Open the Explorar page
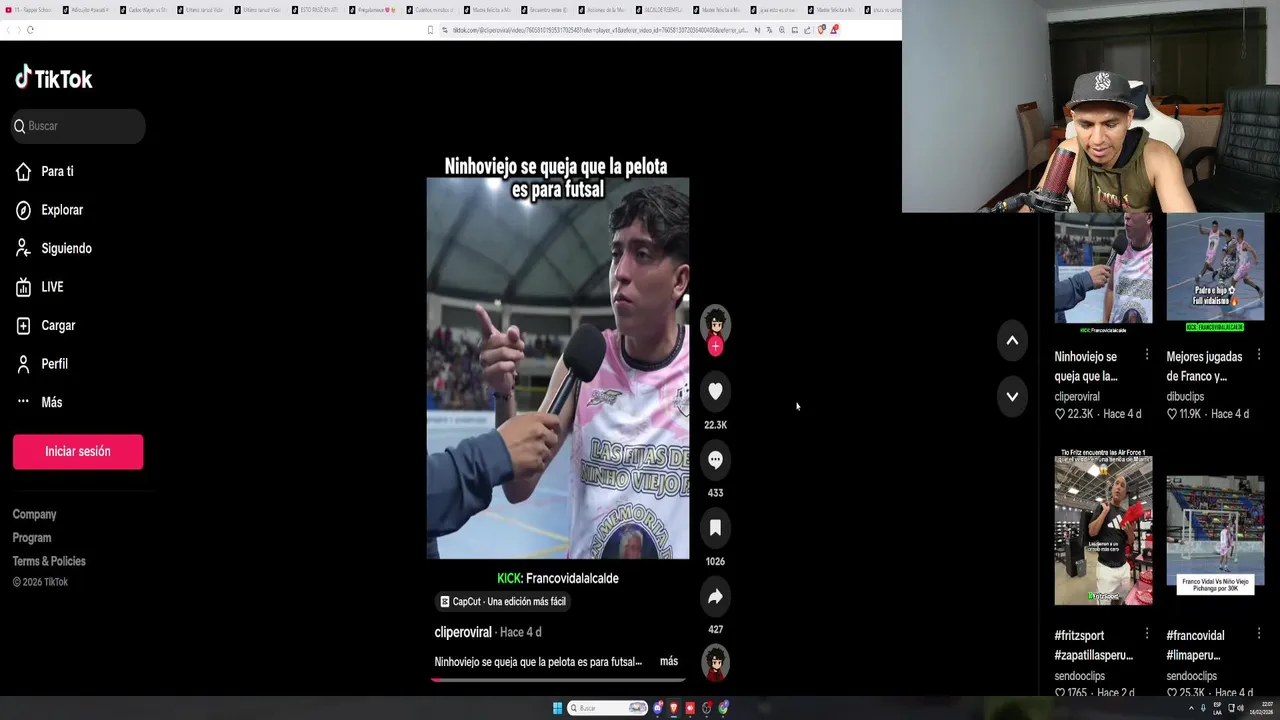Viewport: 1280px width, 720px height. coord(49,210)
